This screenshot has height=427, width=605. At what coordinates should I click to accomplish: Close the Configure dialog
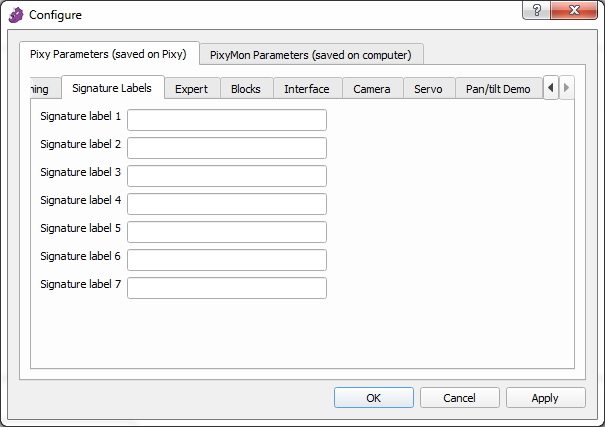(574, 9)
